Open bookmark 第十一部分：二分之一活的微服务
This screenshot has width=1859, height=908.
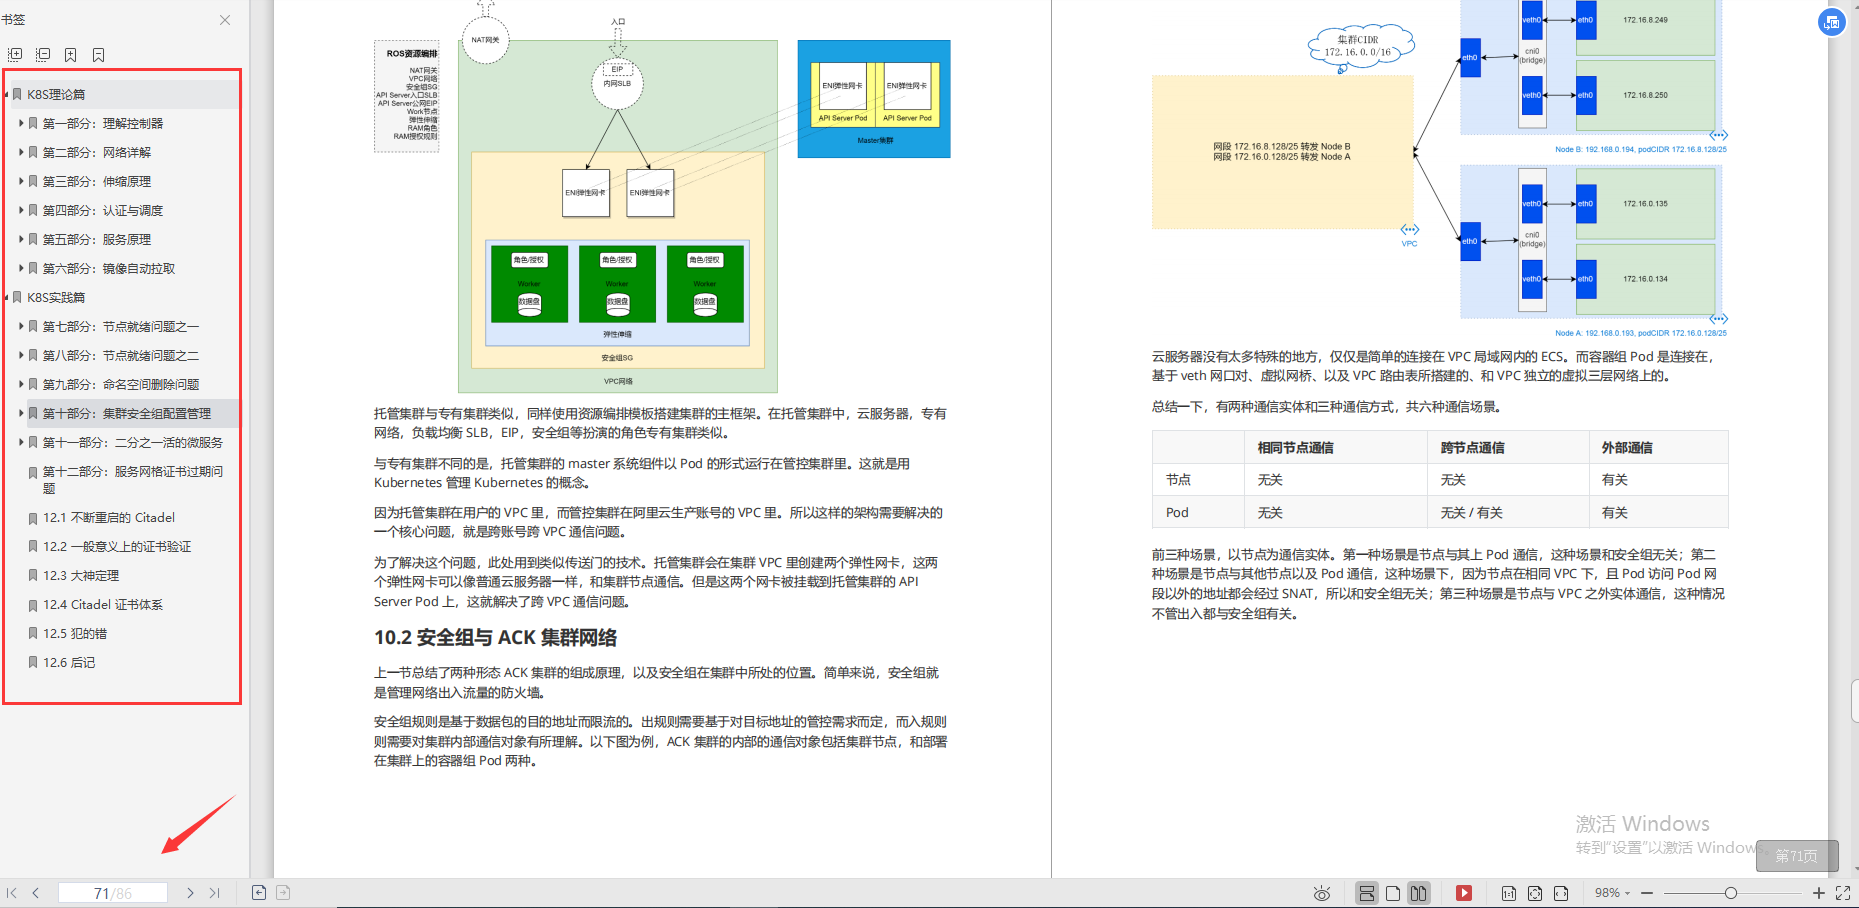tap(133, 443)
